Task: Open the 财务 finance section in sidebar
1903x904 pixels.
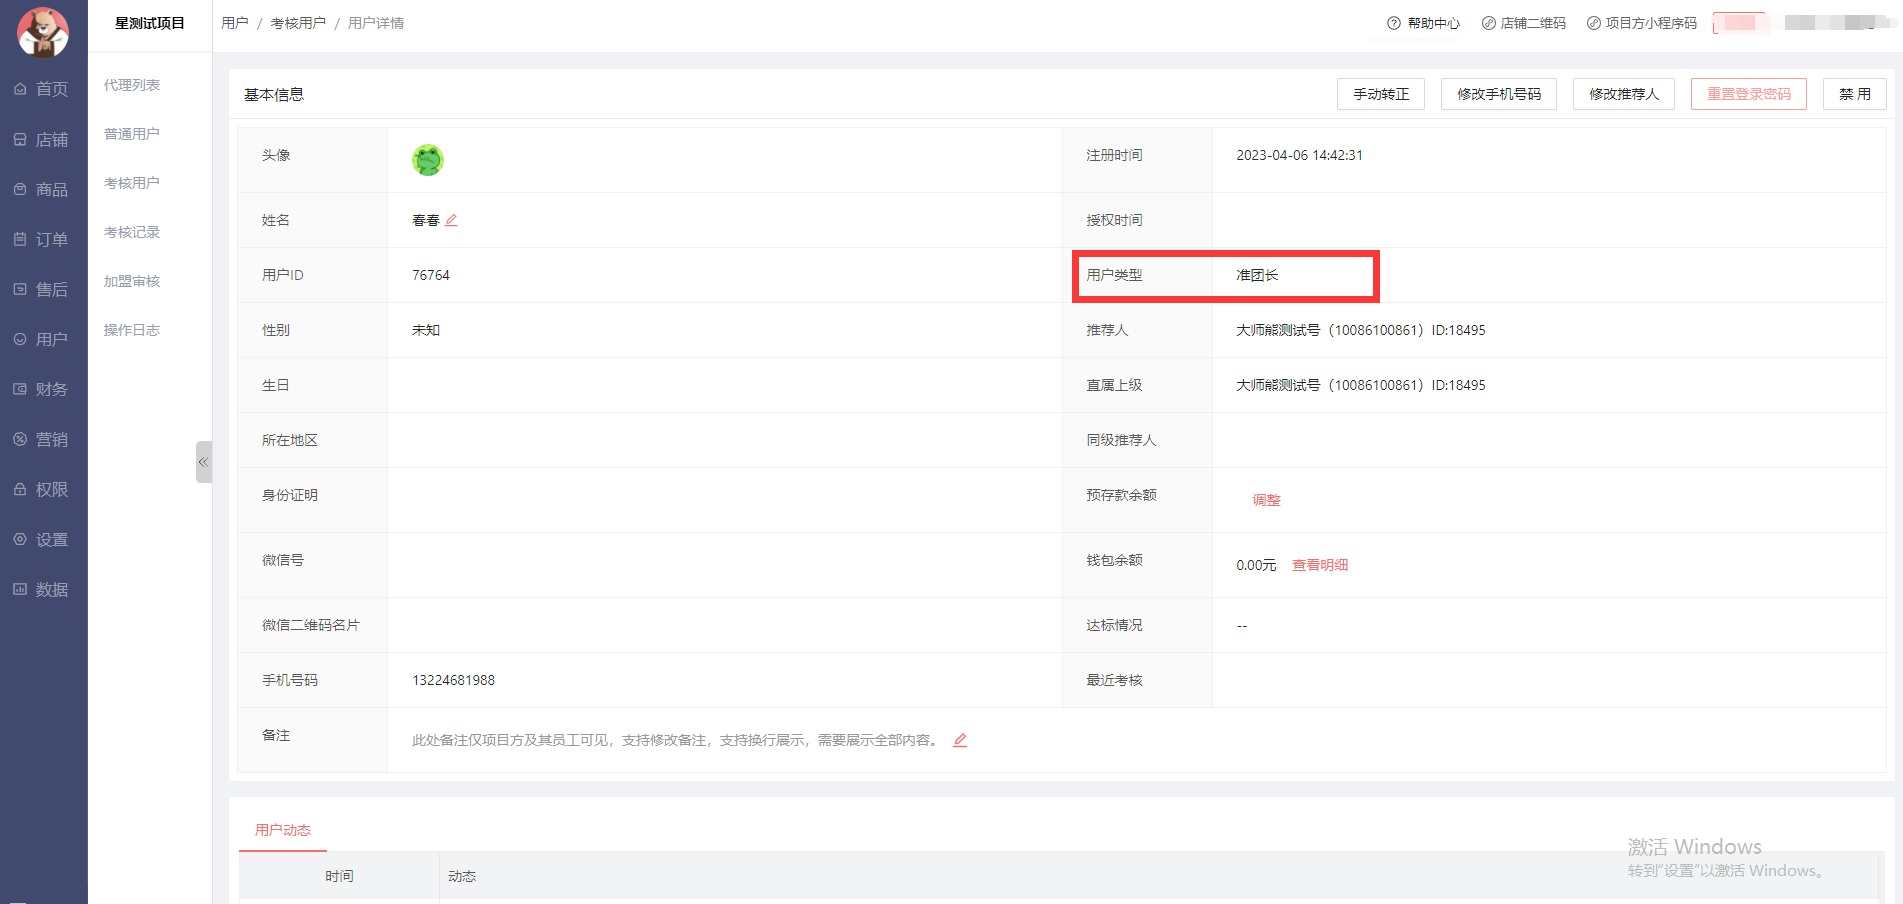Action: coord(43,389)
